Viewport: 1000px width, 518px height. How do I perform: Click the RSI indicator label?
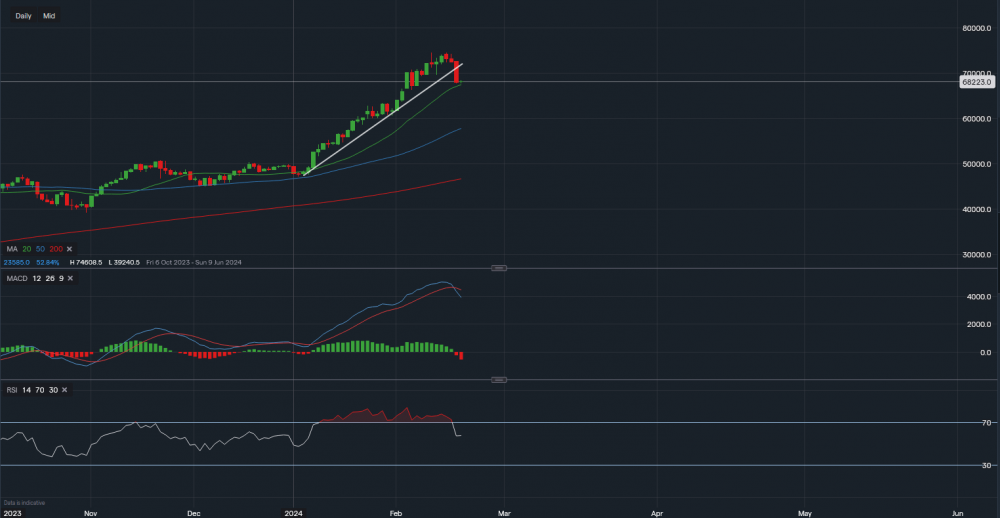tap(12, 391)
